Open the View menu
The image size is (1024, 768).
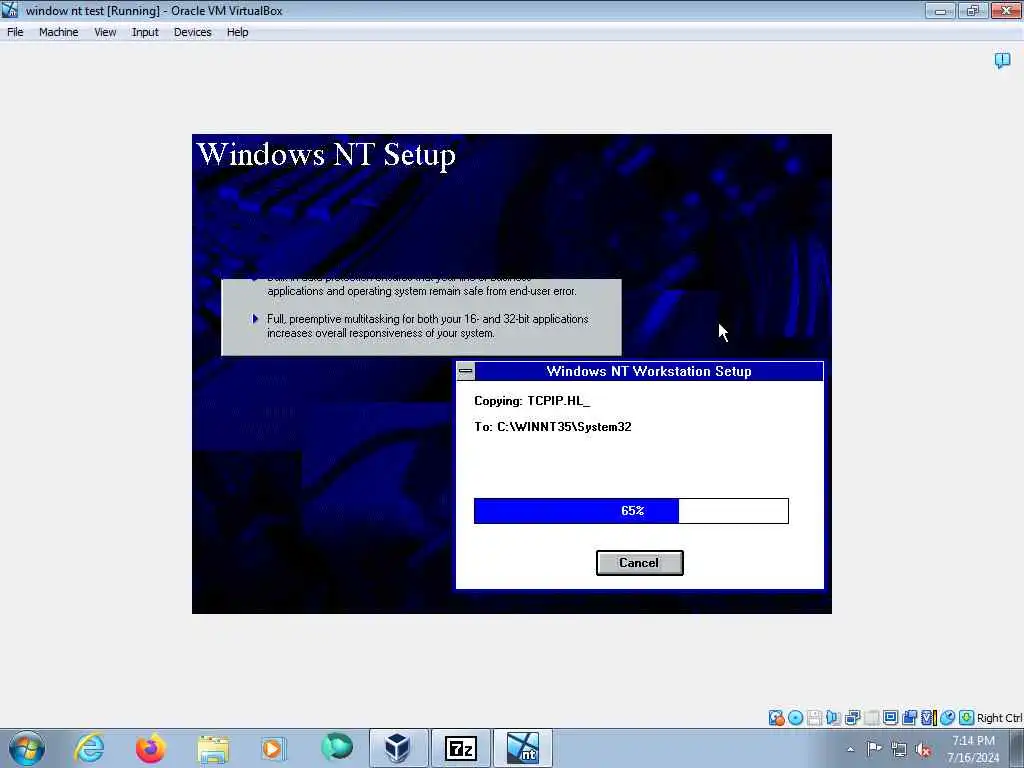point(105,32)
